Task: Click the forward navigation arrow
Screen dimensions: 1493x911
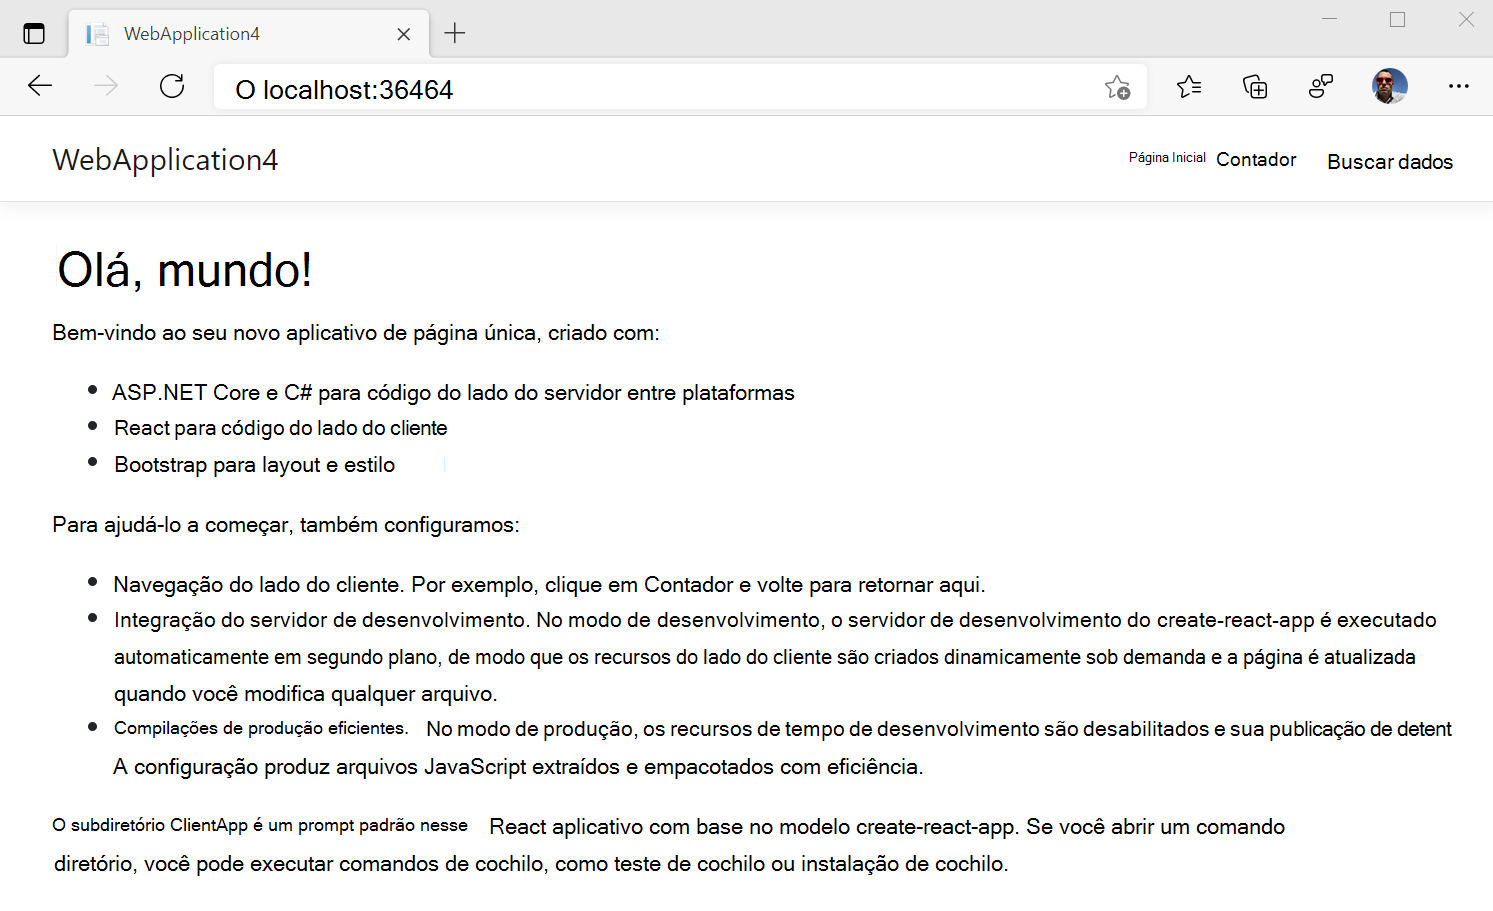Action: pos(105,86)
